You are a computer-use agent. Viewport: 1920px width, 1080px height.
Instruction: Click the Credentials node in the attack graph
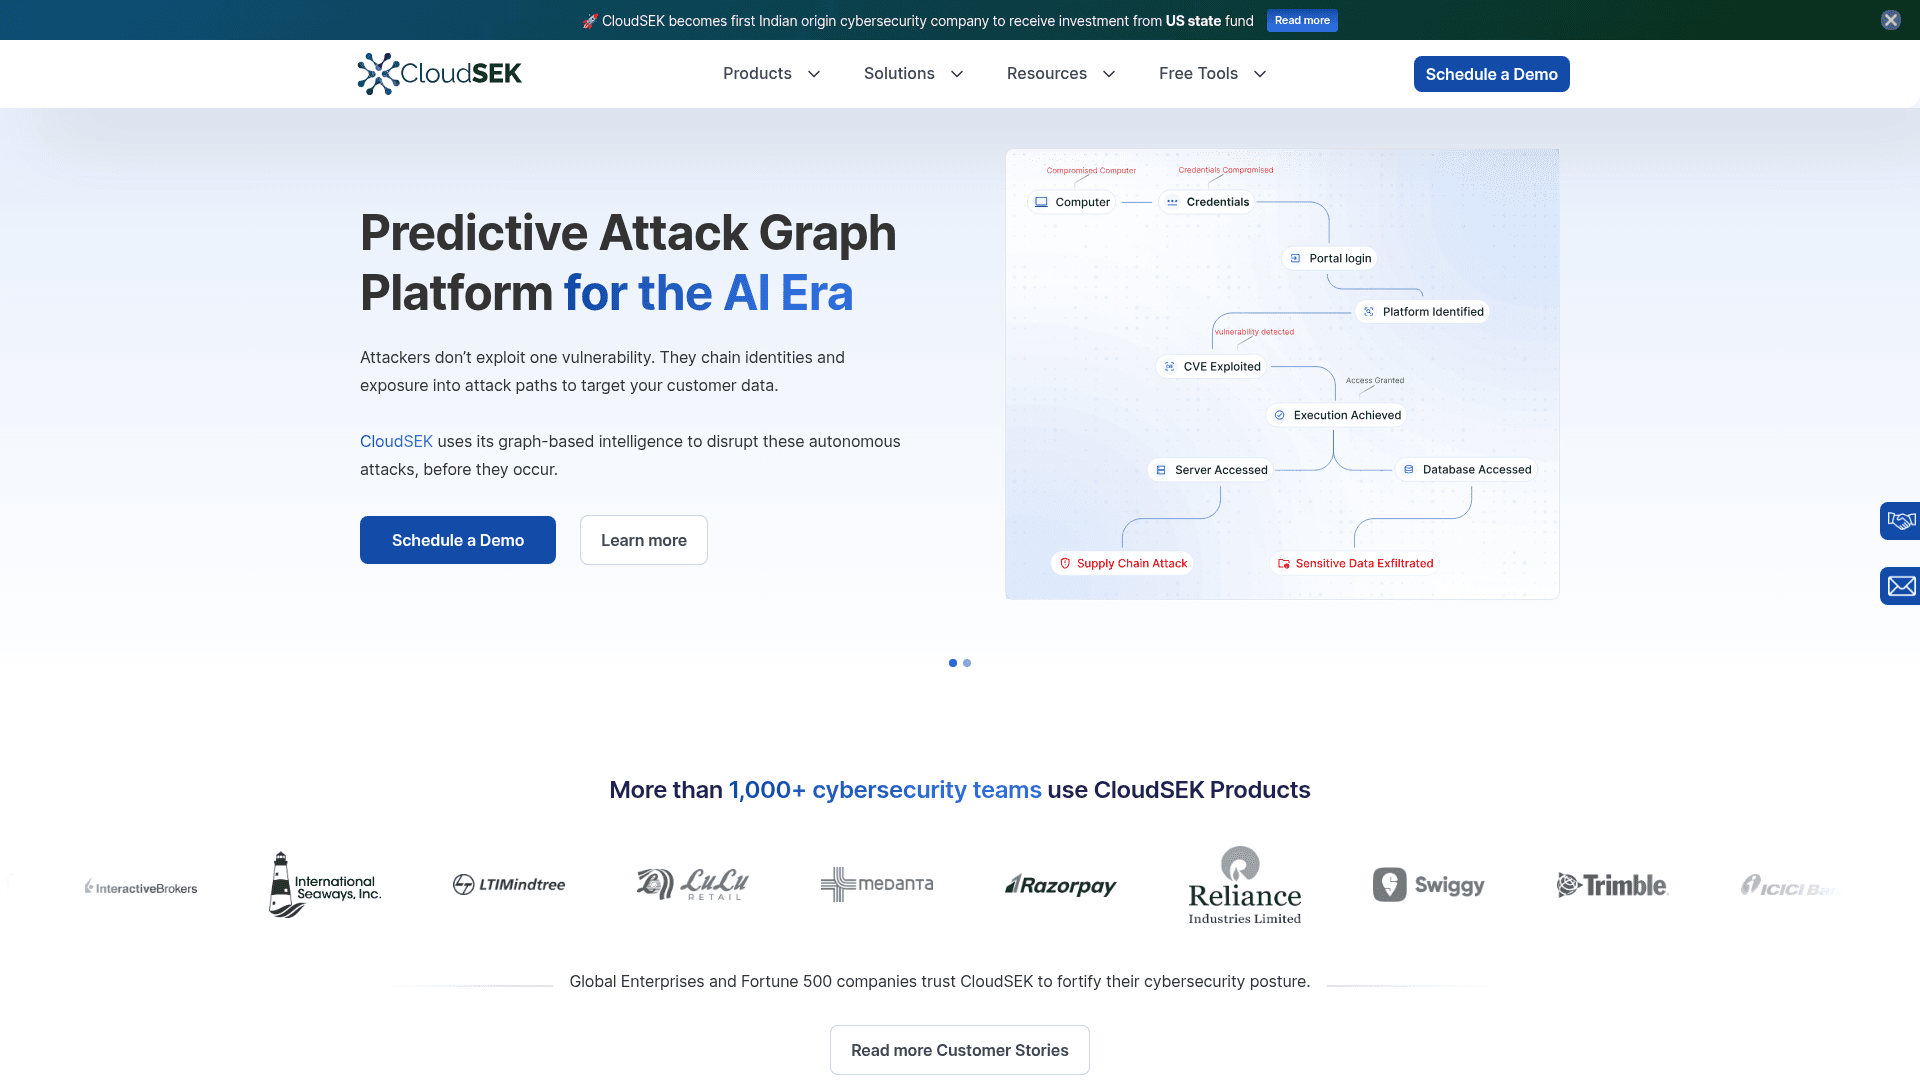coord(1207,202)
